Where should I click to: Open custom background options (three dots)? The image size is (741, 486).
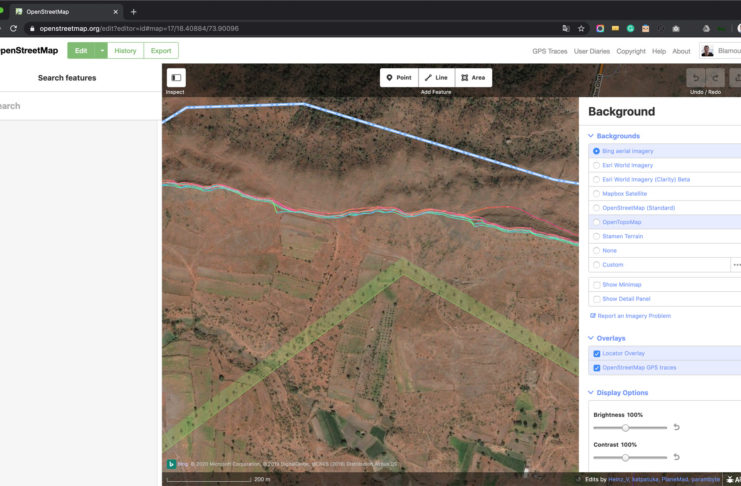736,265
